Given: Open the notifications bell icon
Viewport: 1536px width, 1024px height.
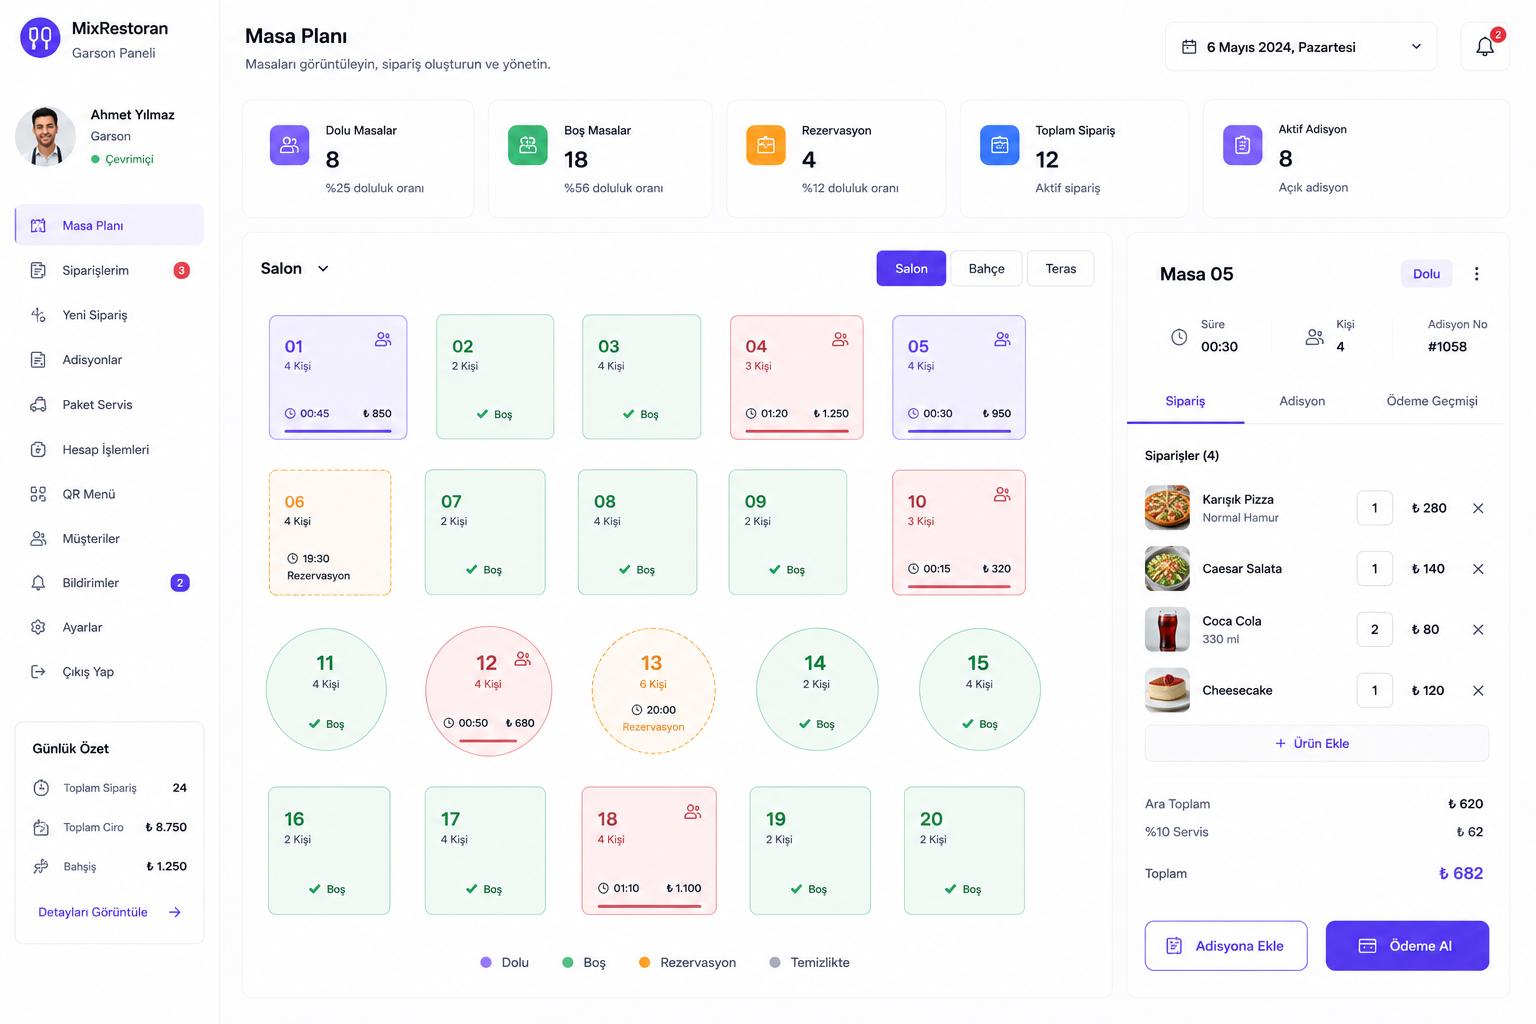Looking at the screenshot, I should tap(1485, 47).
